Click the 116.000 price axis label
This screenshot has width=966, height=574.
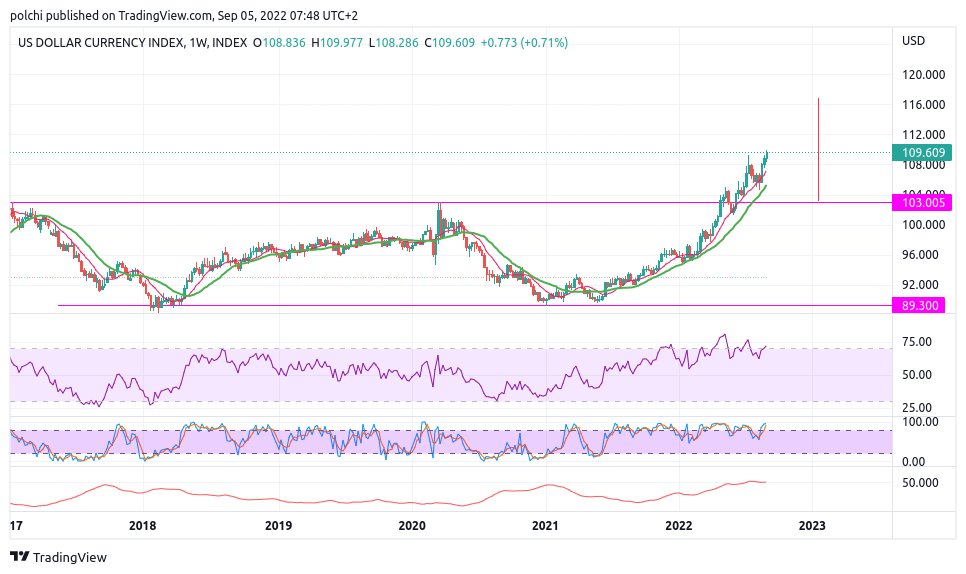(x=923, y=105)
